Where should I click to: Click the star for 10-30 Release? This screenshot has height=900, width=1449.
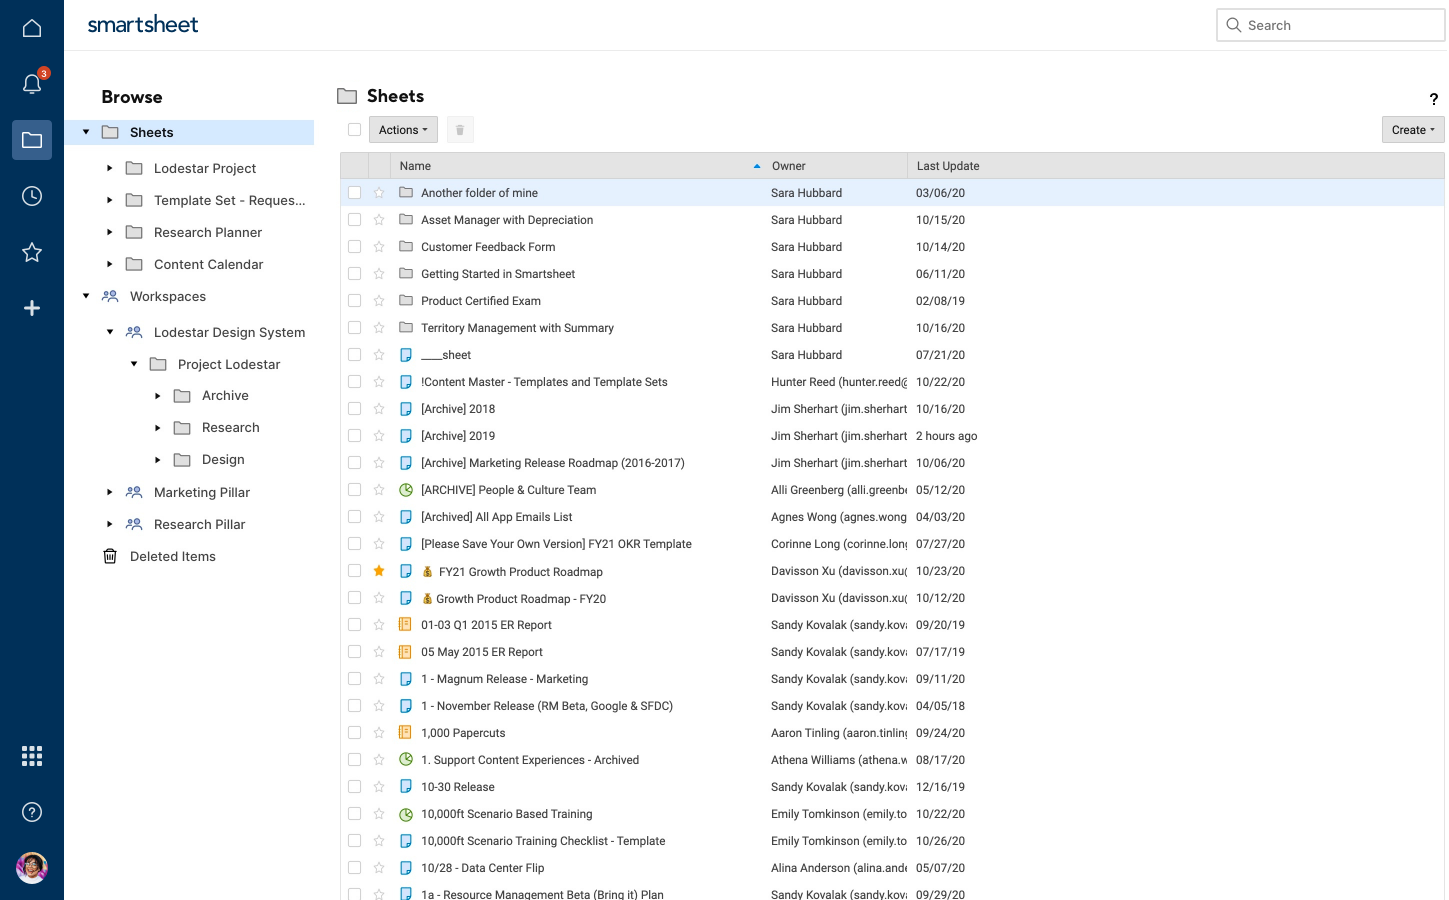379,787
